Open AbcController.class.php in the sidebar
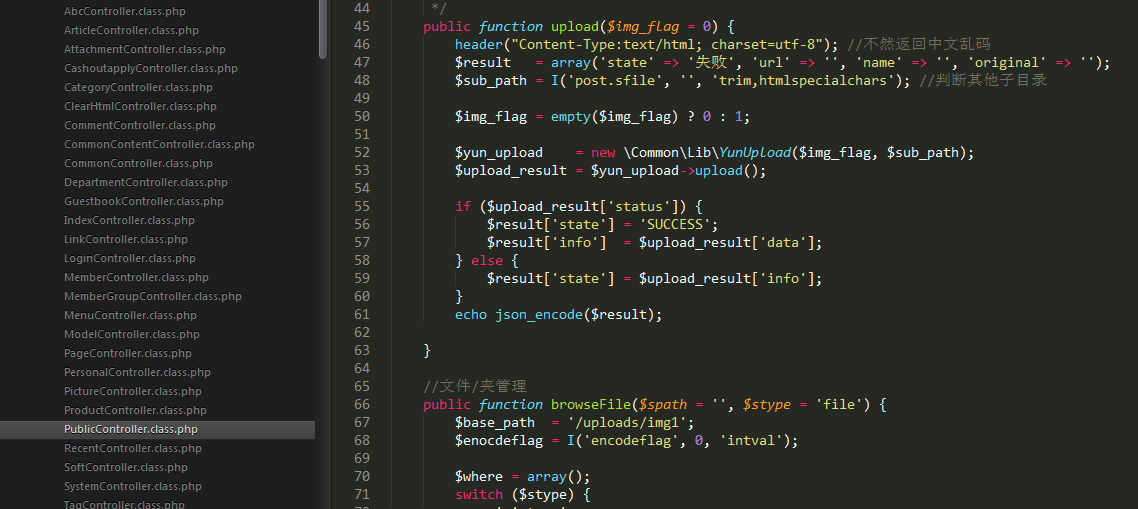Image resolution: width=1138 pixels, height=509 pixels. [124, 11]
